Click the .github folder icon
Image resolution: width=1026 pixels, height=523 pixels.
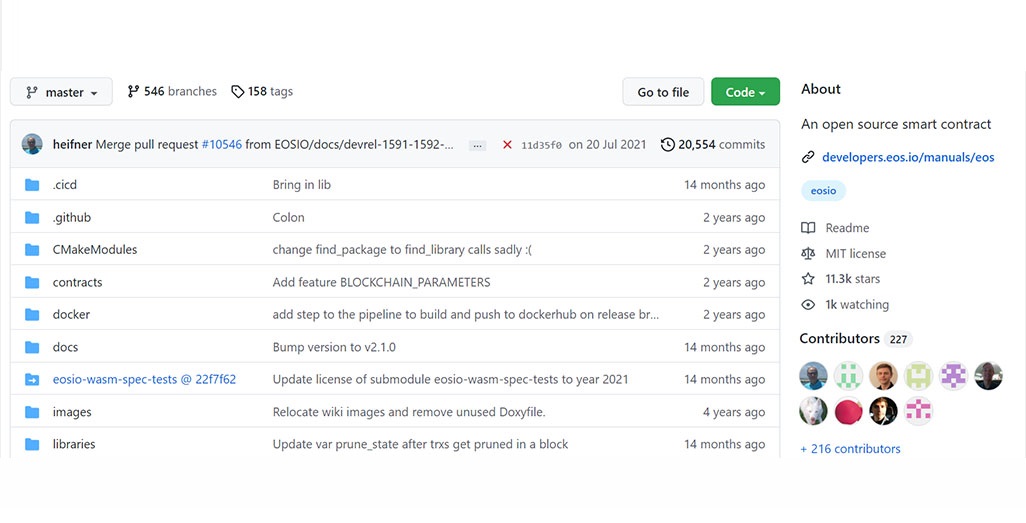coord(32,217)
